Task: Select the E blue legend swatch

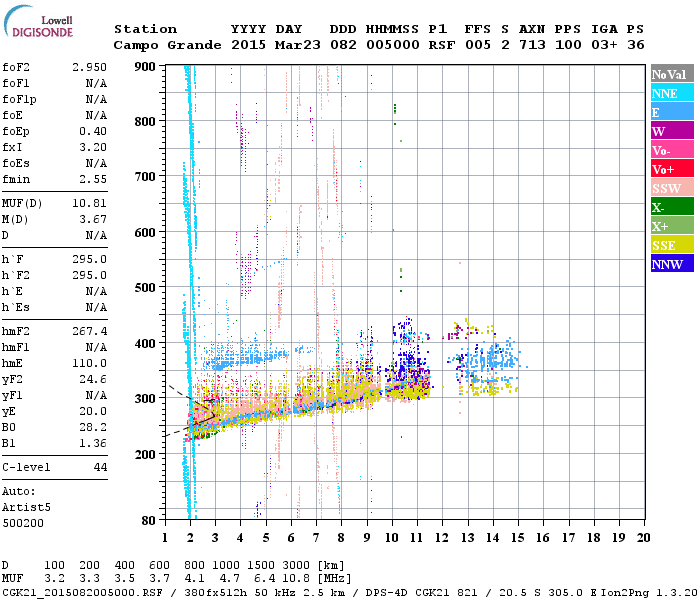Action: [x=672, y=112]
